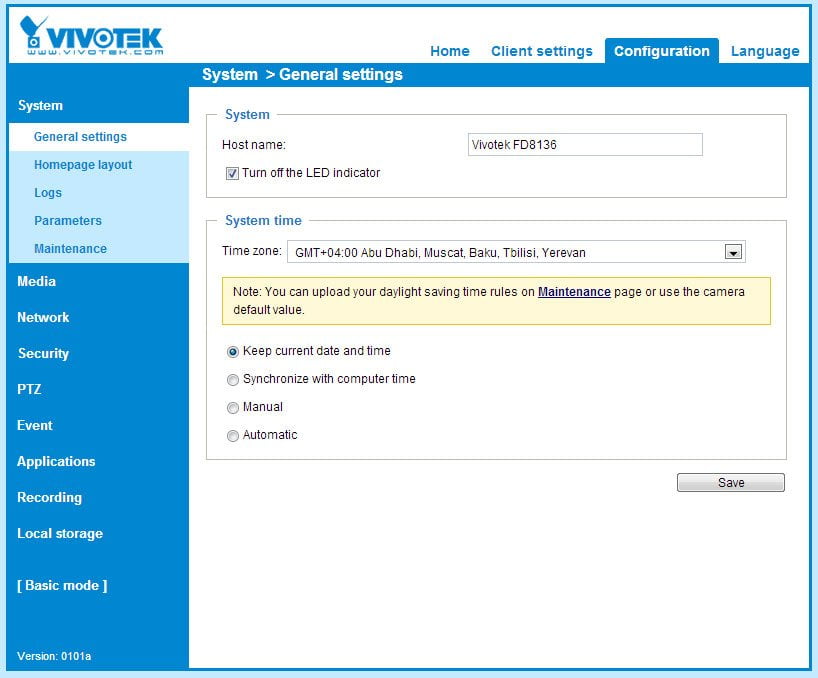
Task: Click the Host name input field
Action: [585, 144]
